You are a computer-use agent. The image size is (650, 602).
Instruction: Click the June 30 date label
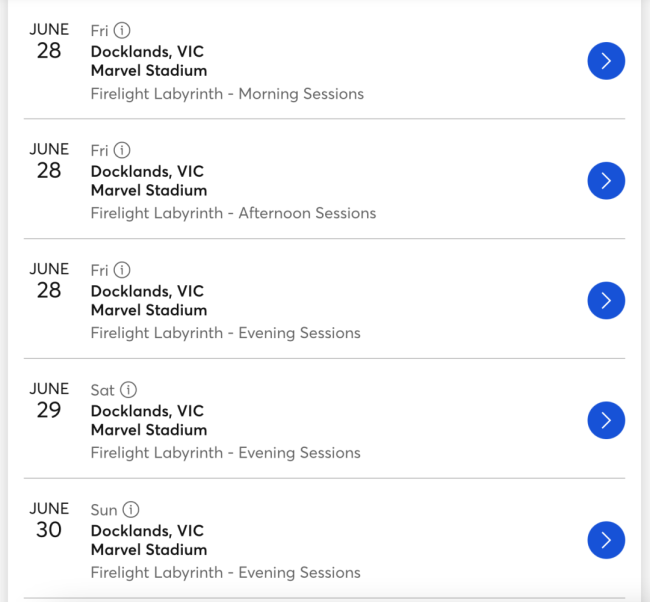[49, 520]
